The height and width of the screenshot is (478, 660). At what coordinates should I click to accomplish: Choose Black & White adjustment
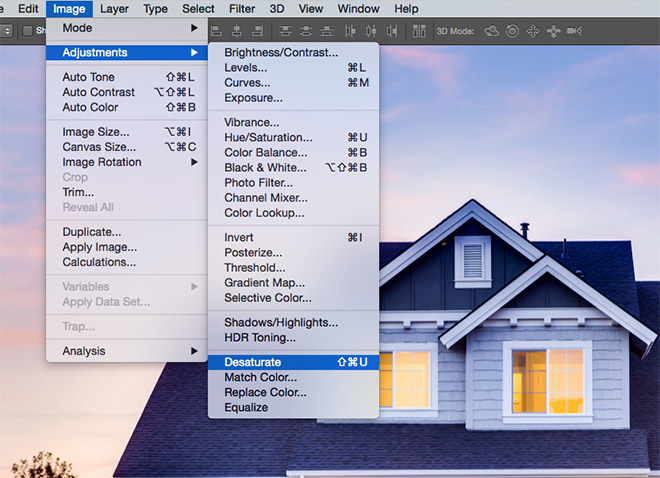click(293, 168)
